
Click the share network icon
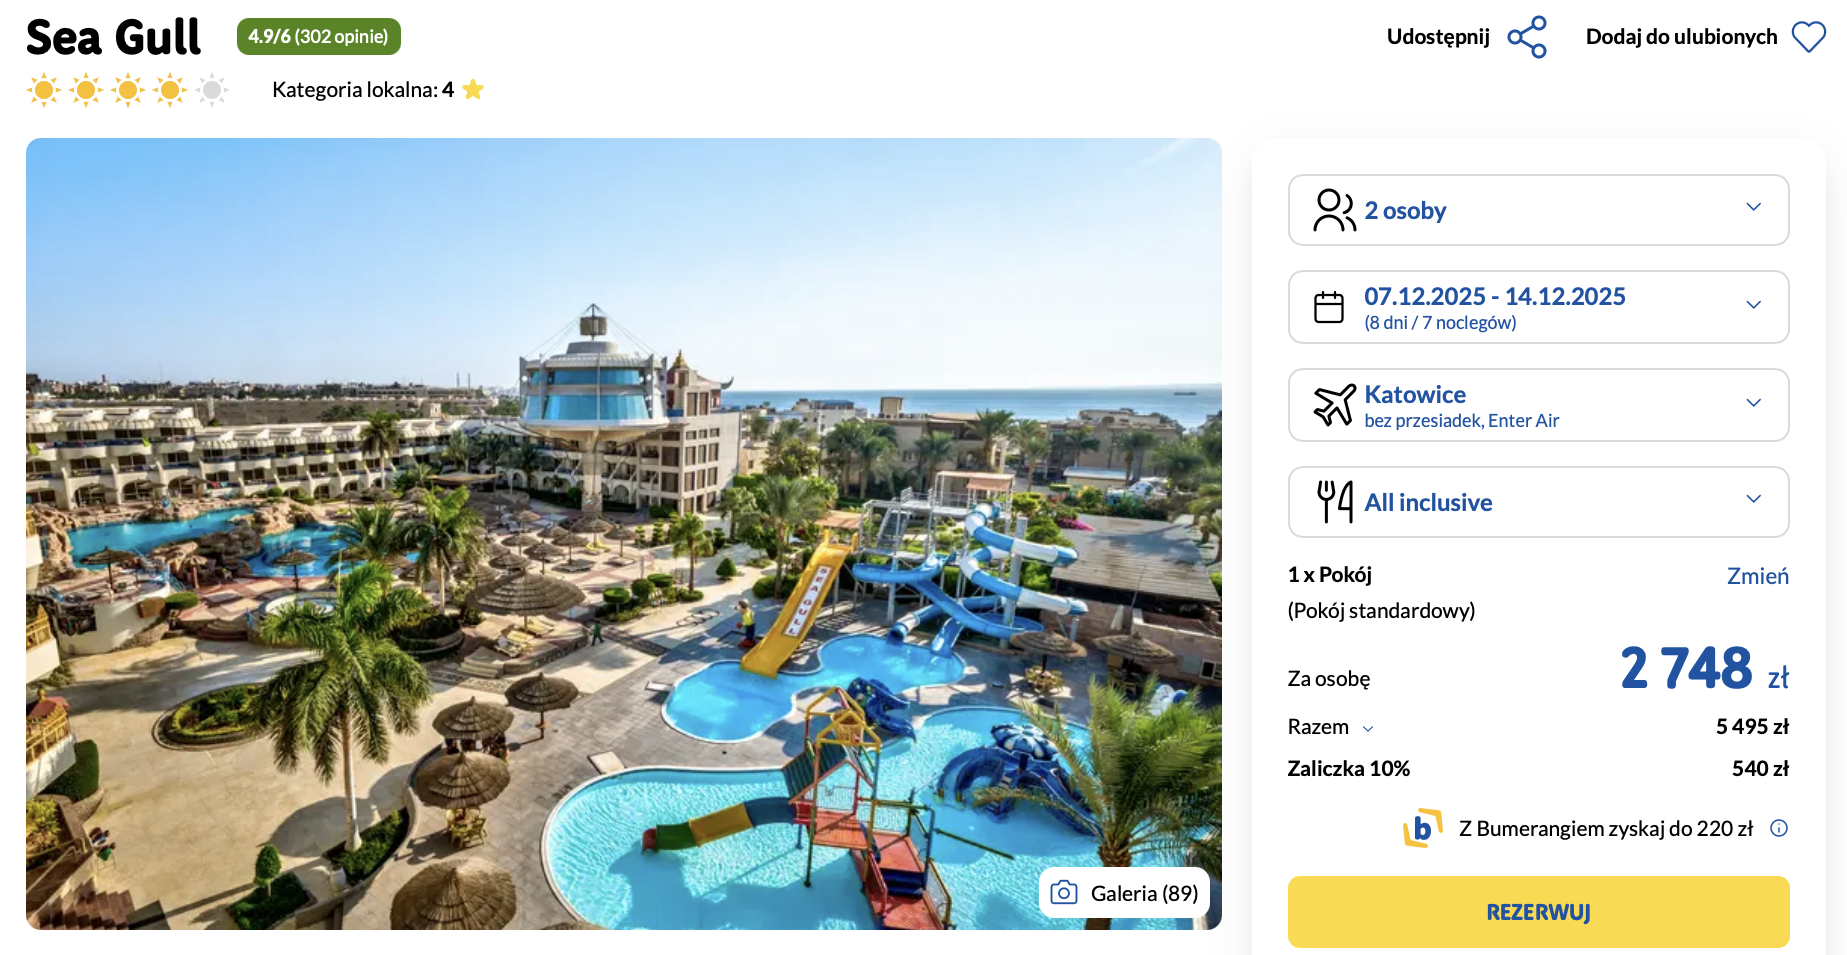1527,37
